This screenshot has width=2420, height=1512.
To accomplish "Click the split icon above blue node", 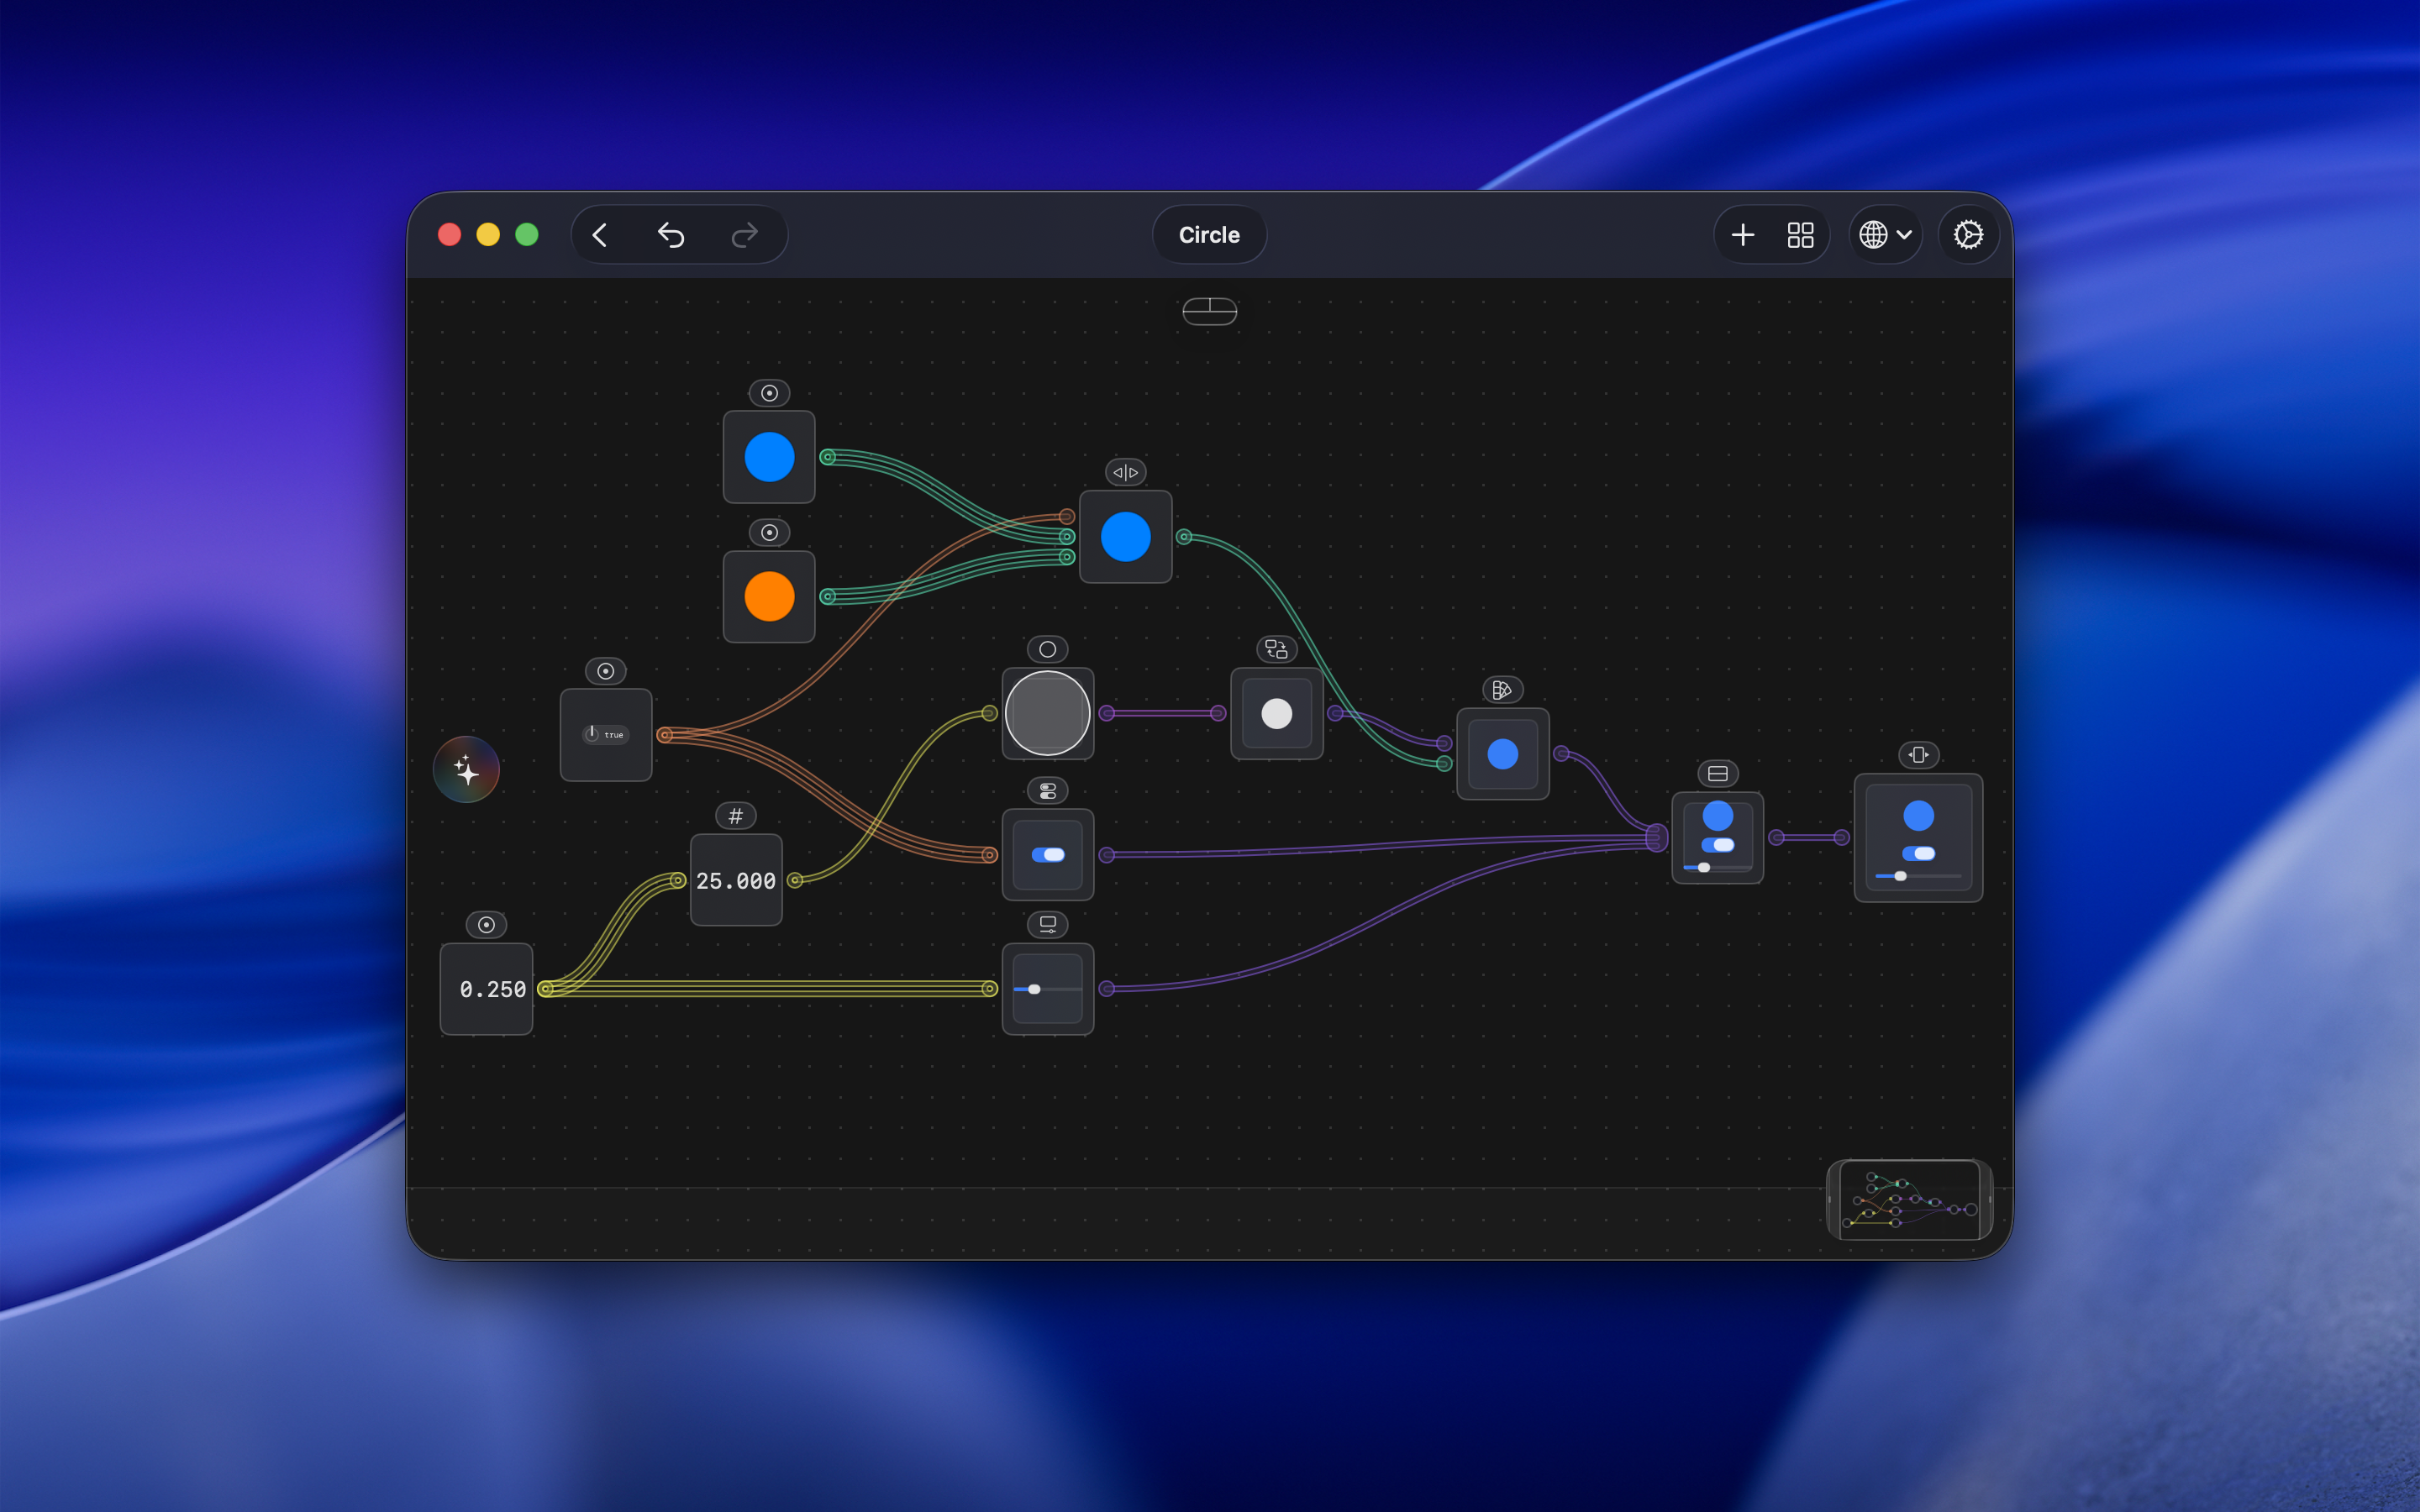I will pyautogui.click(x=1125, y=472).
